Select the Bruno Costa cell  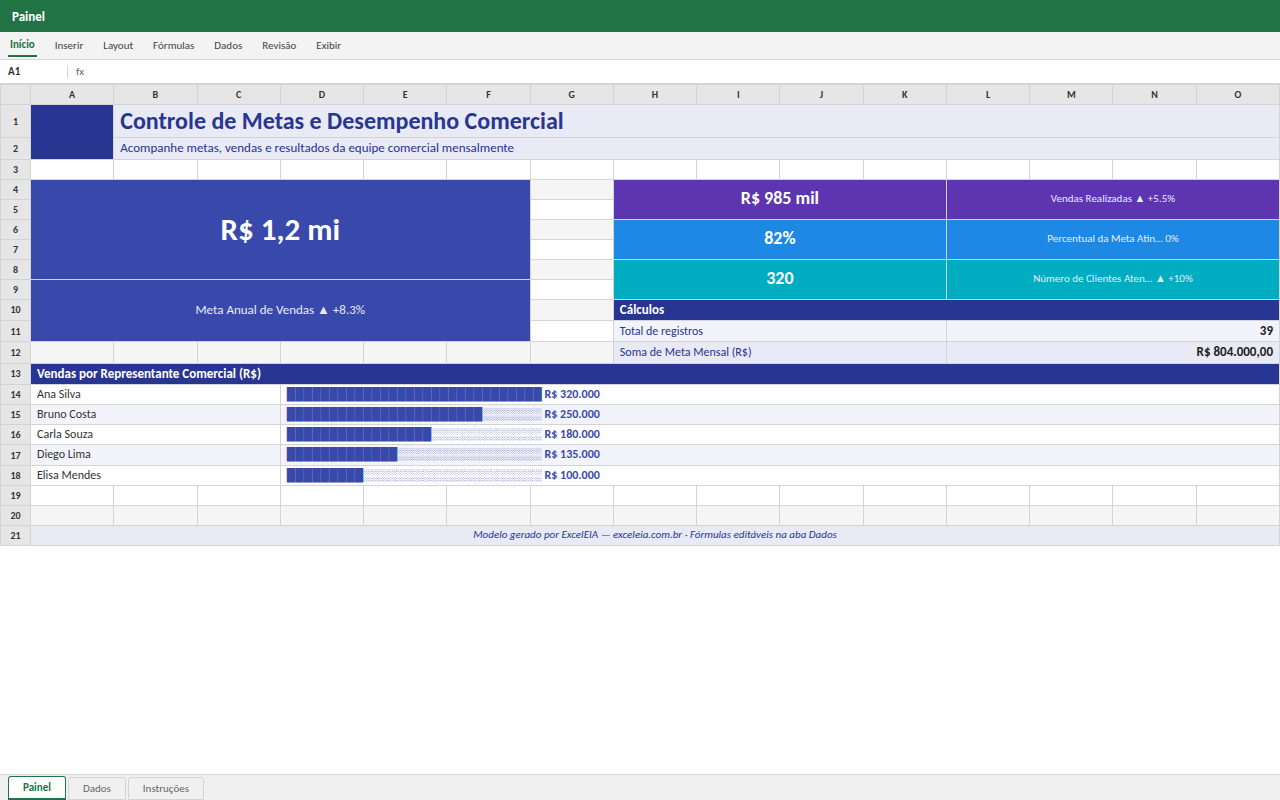pyautogui.click(x=156, y=414)
